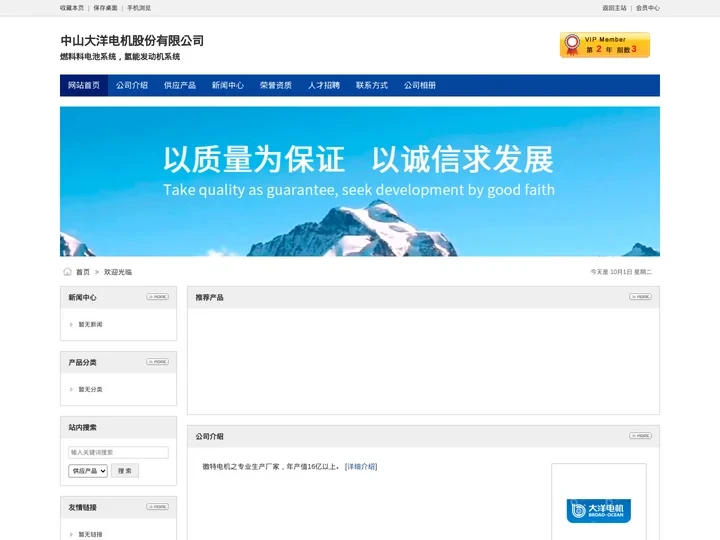
Task: Click 首页 in breadcrumb
Action: click(83, 272)
